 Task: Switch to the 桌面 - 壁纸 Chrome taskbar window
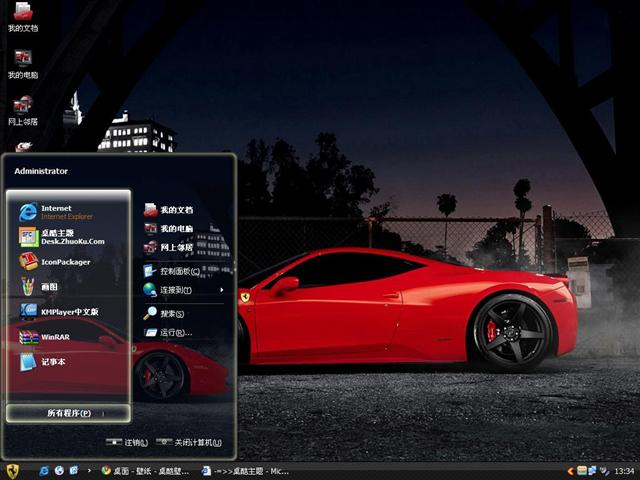145,471
